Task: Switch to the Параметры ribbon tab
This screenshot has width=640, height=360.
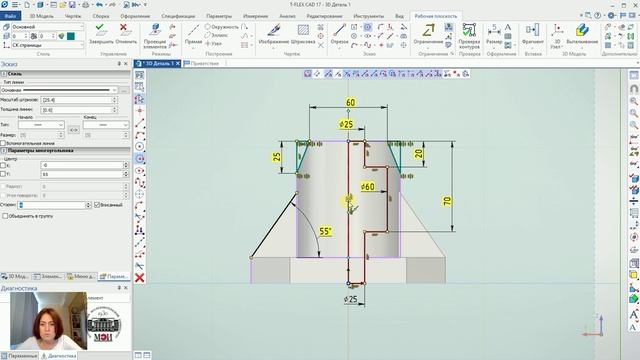Action: 219,16
